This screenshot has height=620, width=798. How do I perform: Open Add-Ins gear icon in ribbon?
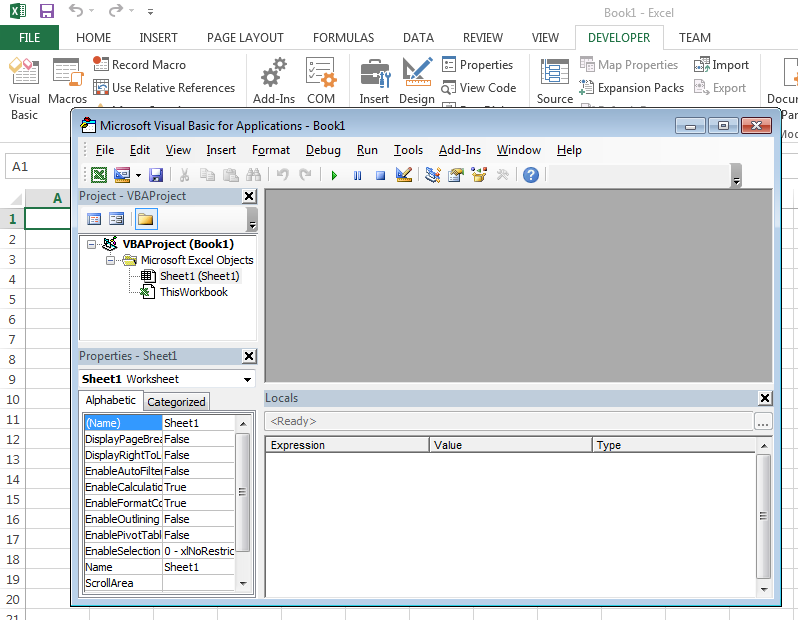(x=274, y=80)
